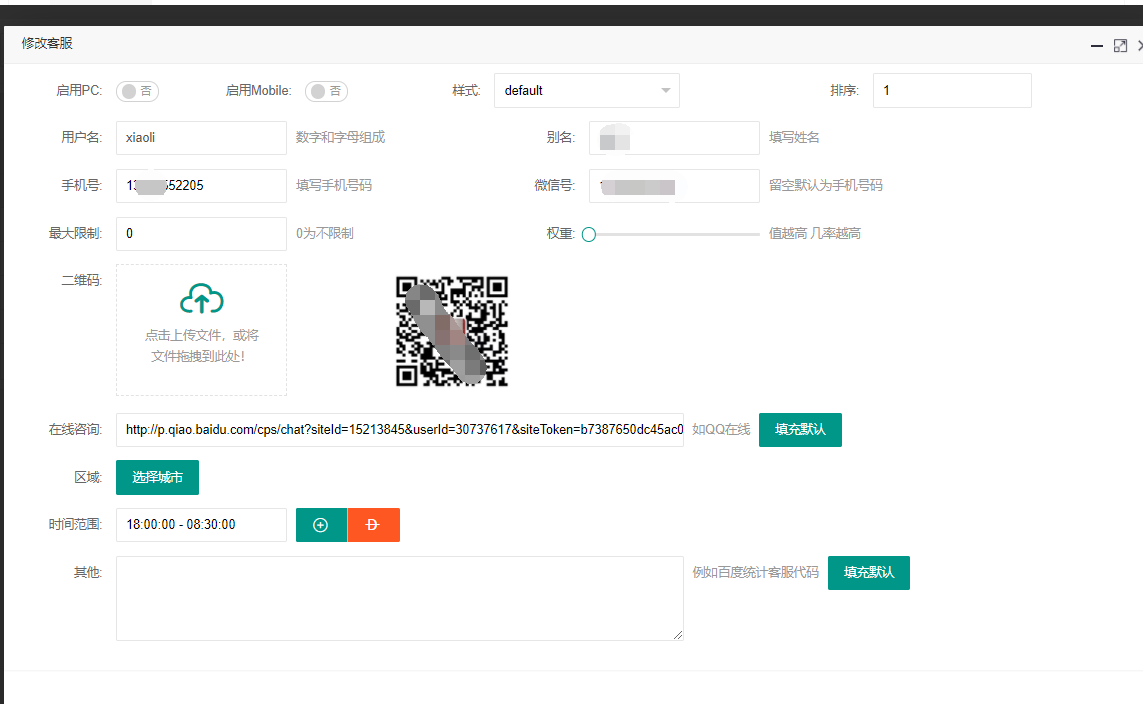
Task: Click 填充默认 beside 其他 textarea
Action: pos(869,573)
